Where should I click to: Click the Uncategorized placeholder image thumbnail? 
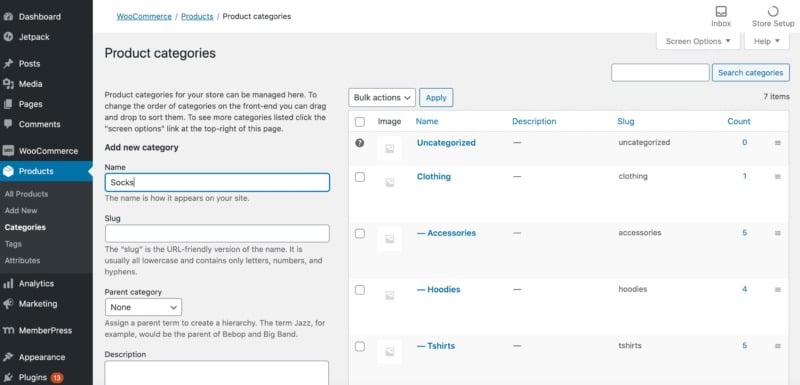tap(389, 148)
